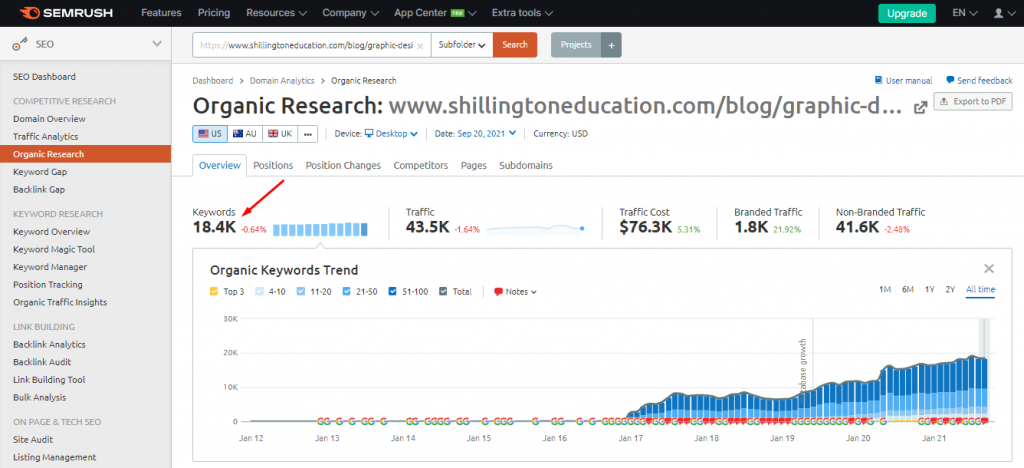Screen dimensions: 1024x468
Task: Set chart range to 1M
Action: coord(885,290)
